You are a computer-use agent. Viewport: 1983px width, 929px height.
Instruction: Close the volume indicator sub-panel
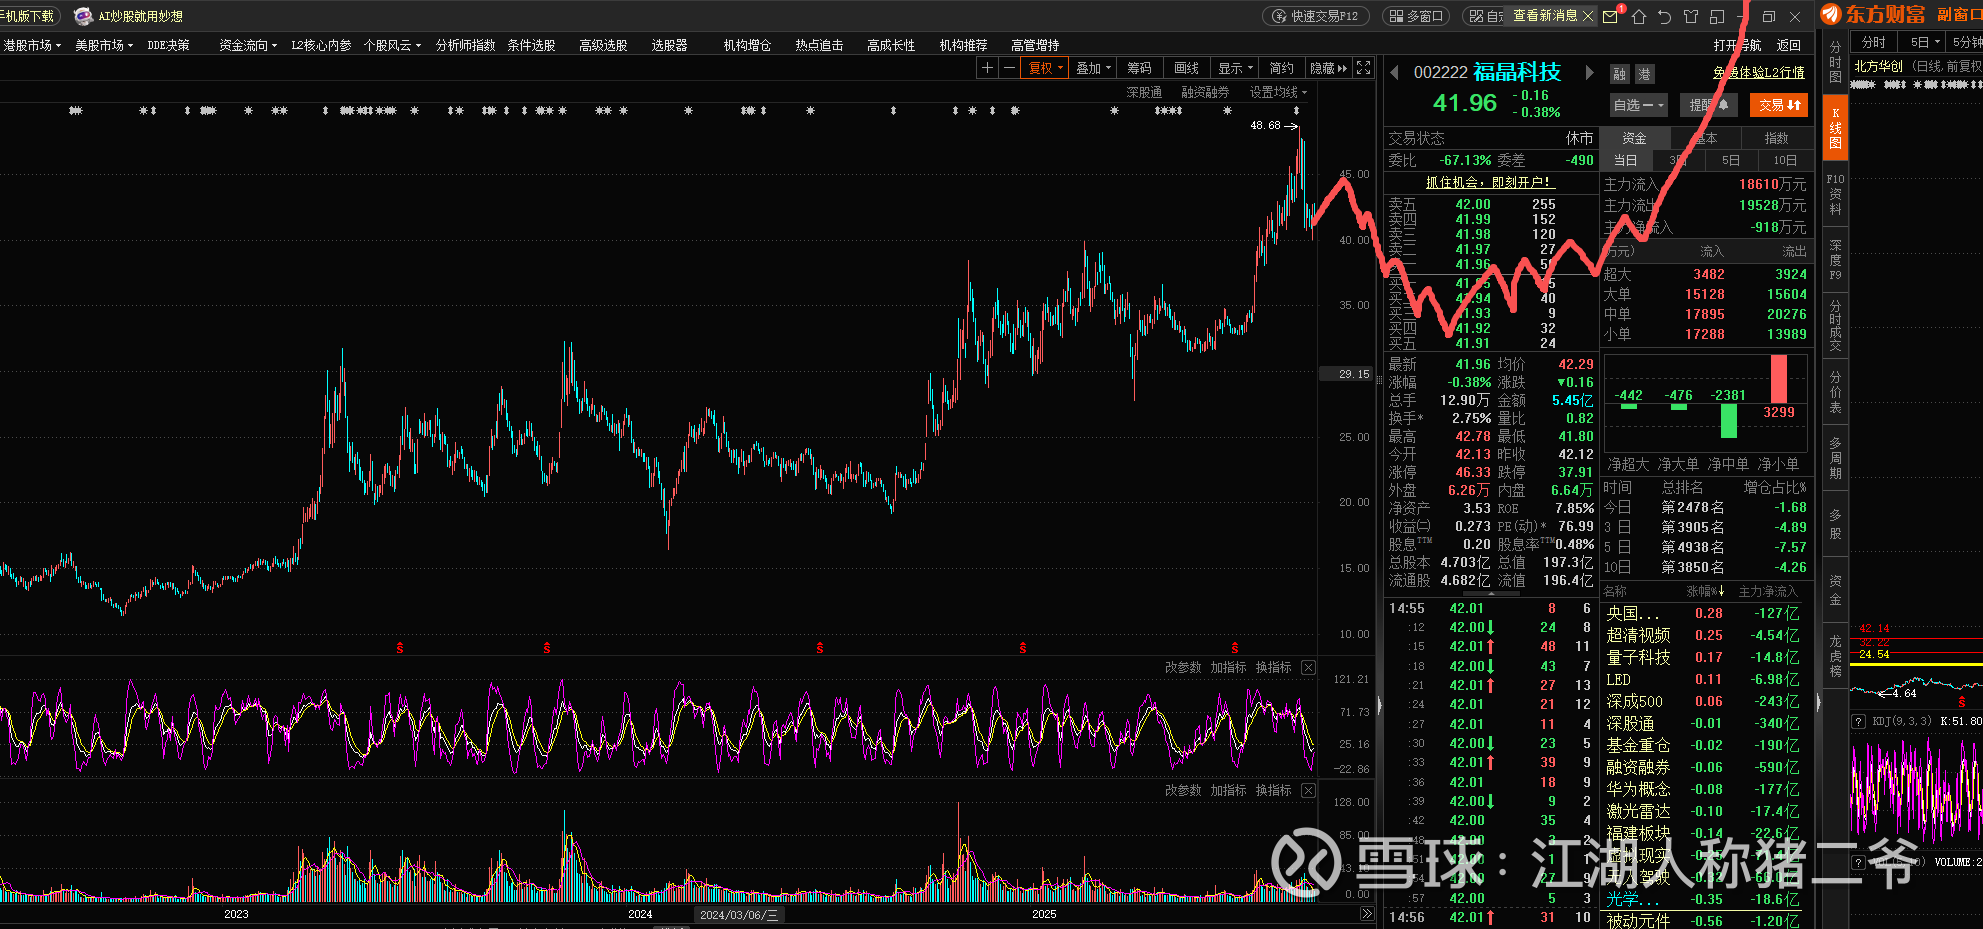[1308, 790]
